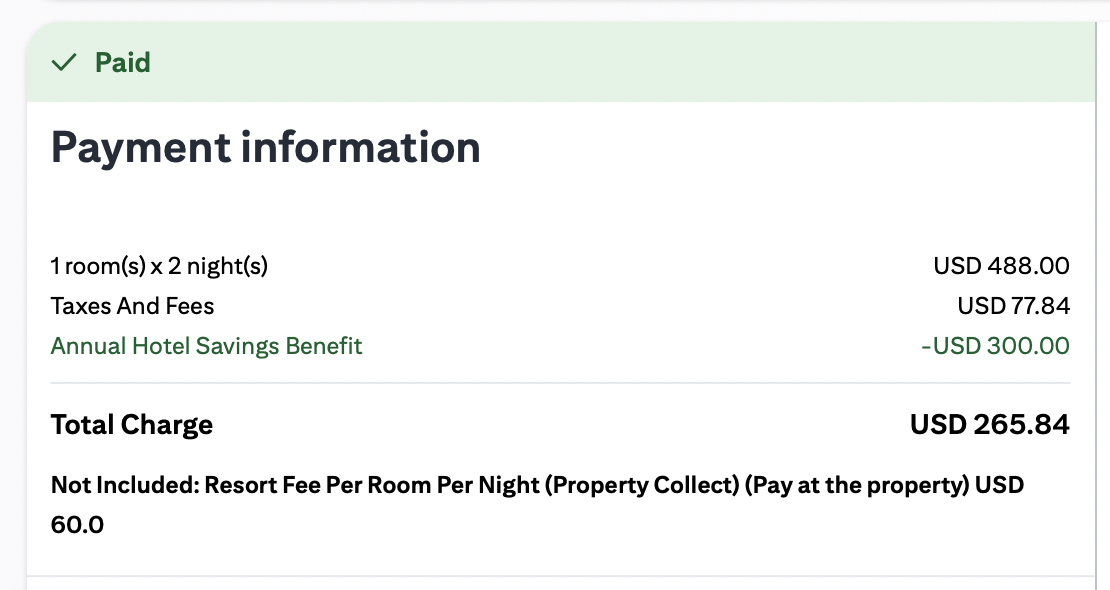The image size is (1110, 590).
Task: Click the room price USD 488.00
Action: [x=1001, y=266]
